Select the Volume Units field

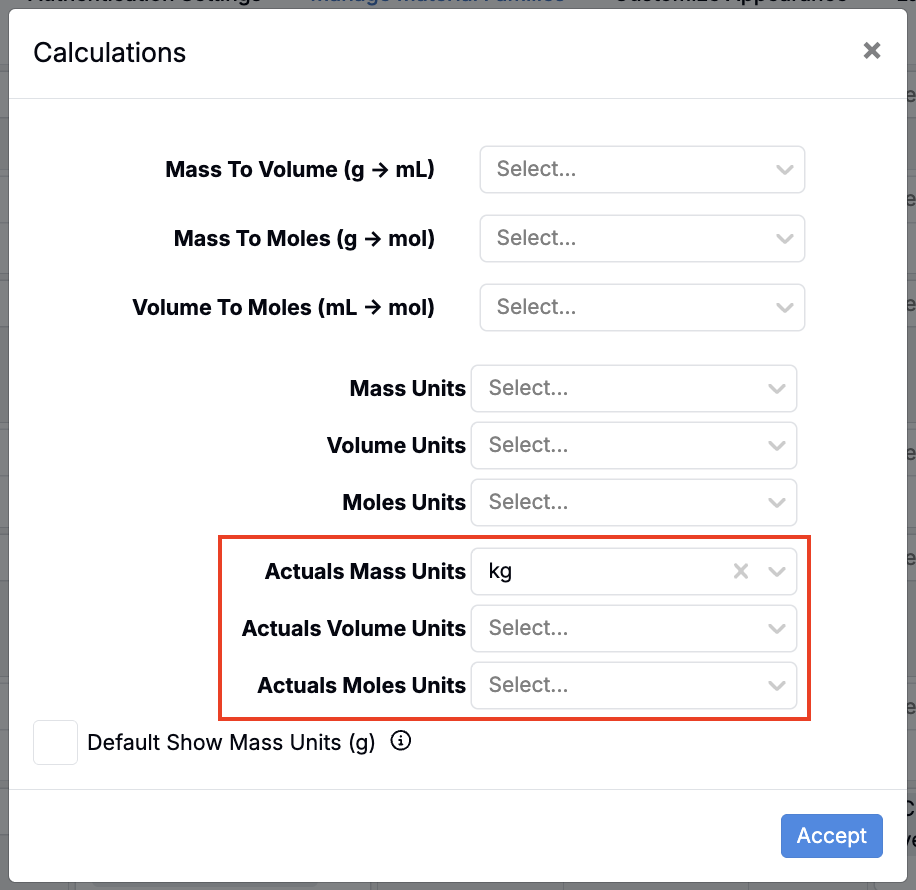(610, 445)
